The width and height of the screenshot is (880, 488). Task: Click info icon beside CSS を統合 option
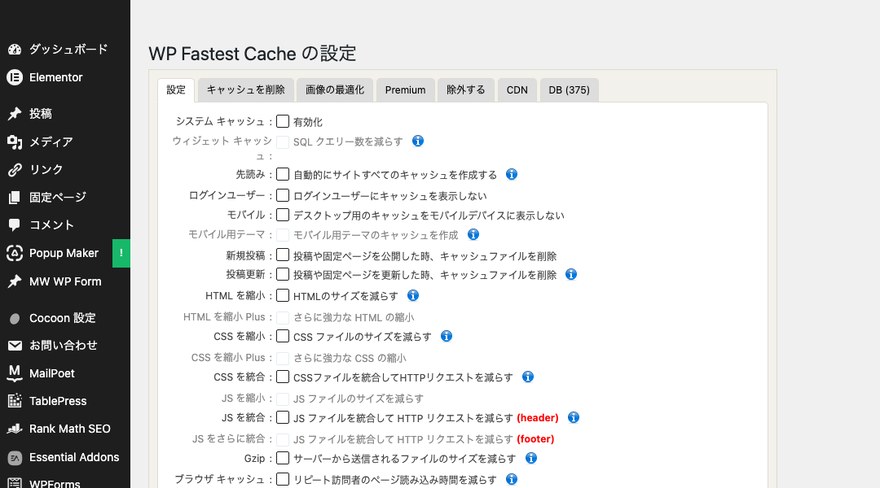point(528,377)
